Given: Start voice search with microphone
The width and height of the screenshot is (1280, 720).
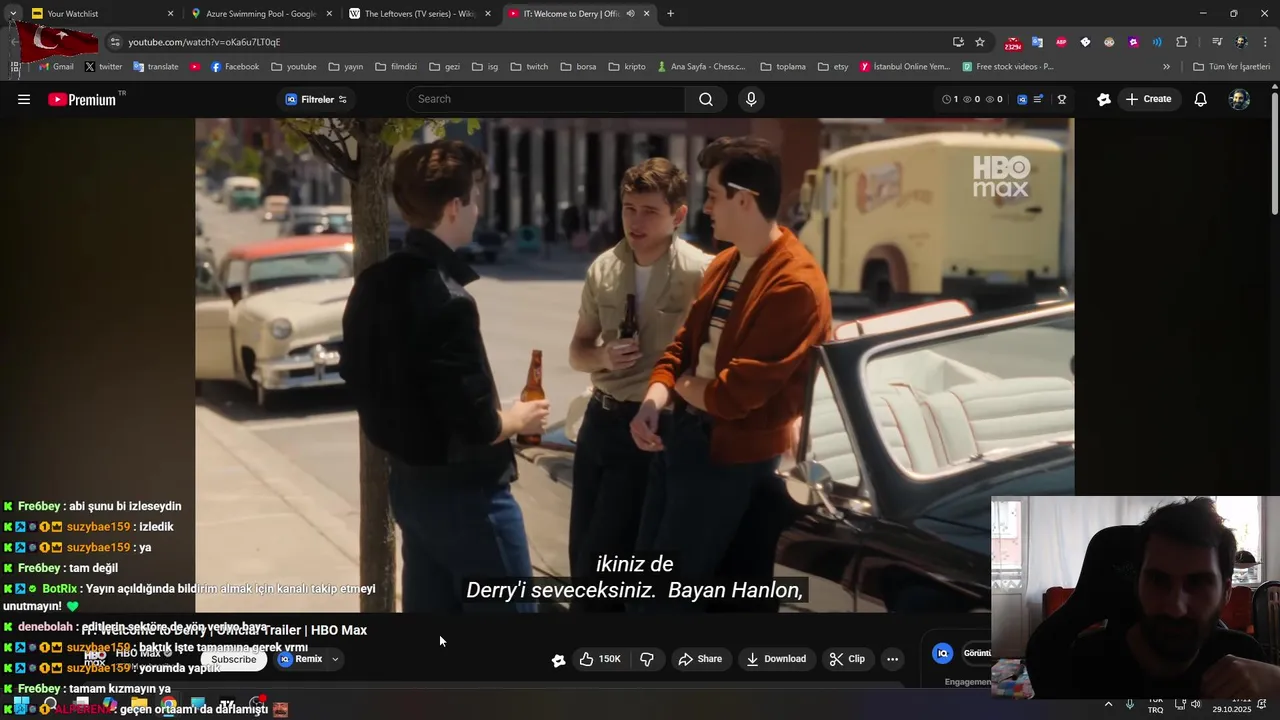Looking at the screenshot, I should (x=751, y=99).
